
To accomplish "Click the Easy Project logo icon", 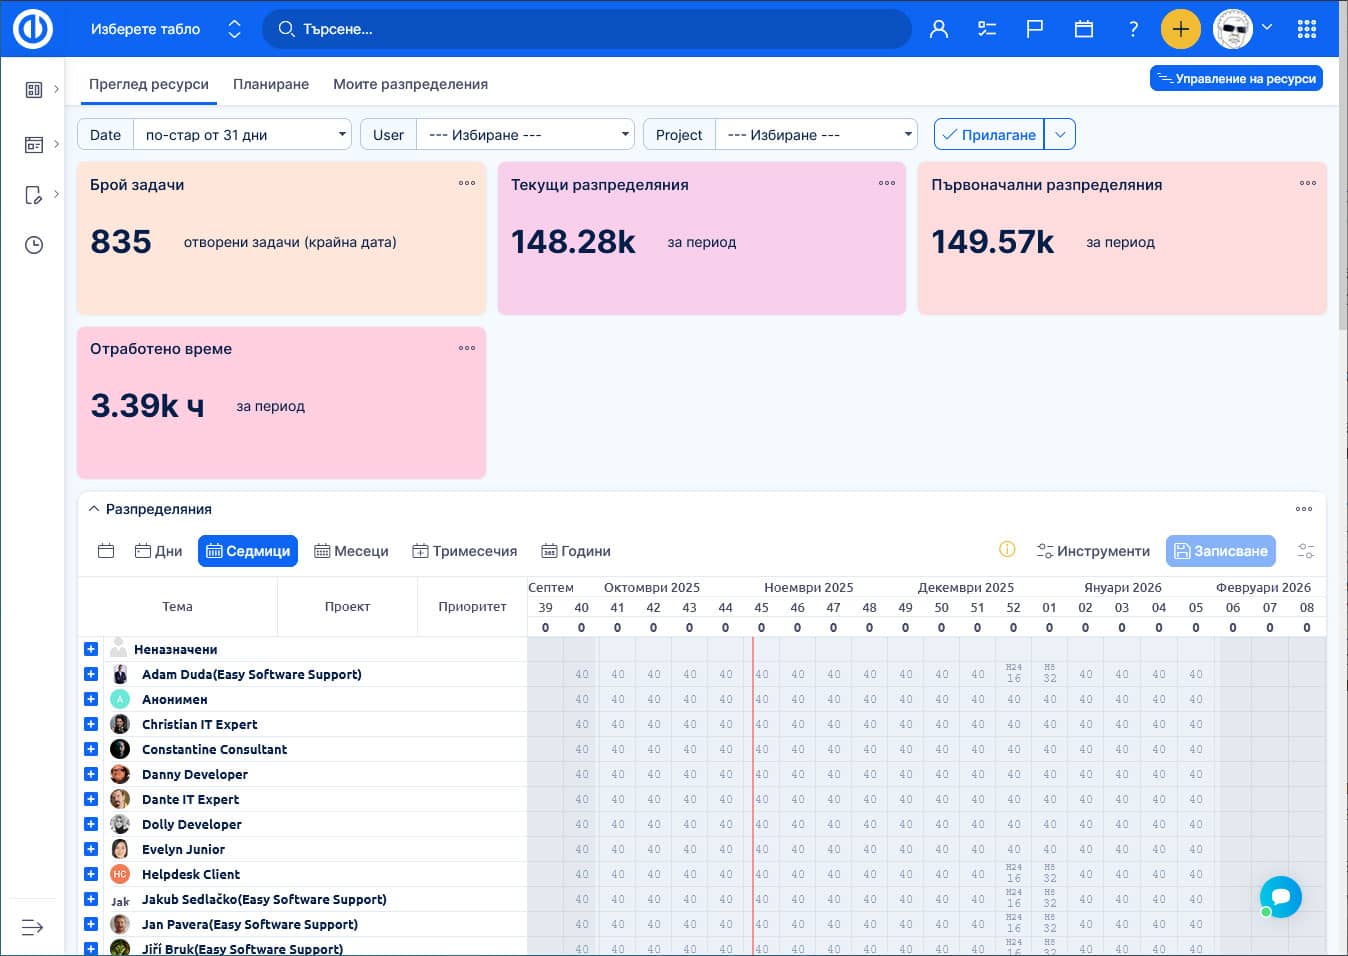I will (x=33, y=29).
